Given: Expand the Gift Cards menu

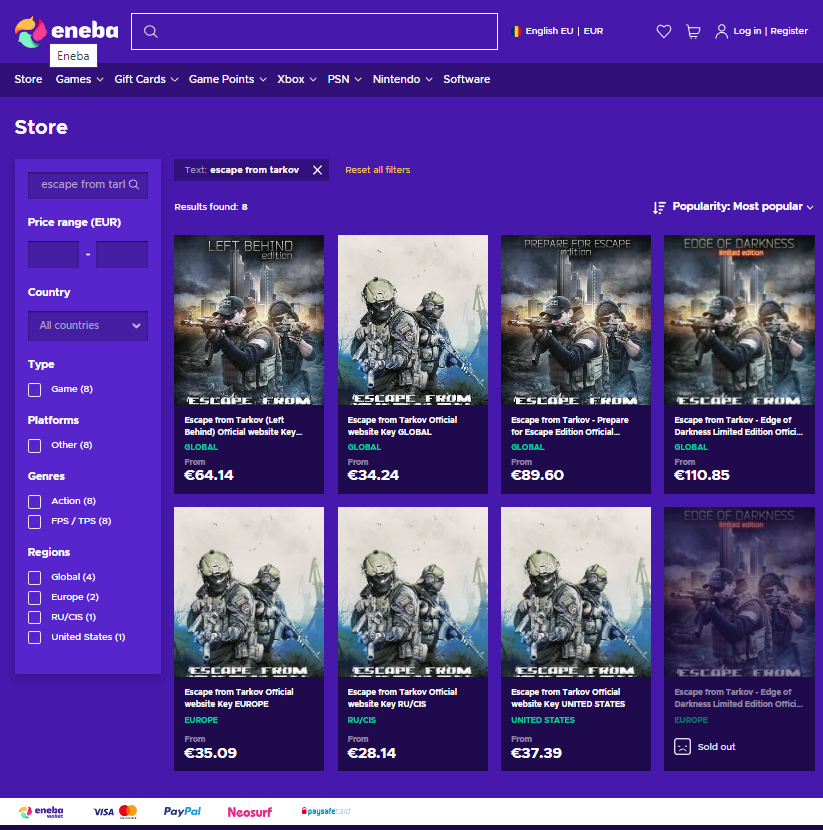Looking at the screenshot, I should click(146, 79).
